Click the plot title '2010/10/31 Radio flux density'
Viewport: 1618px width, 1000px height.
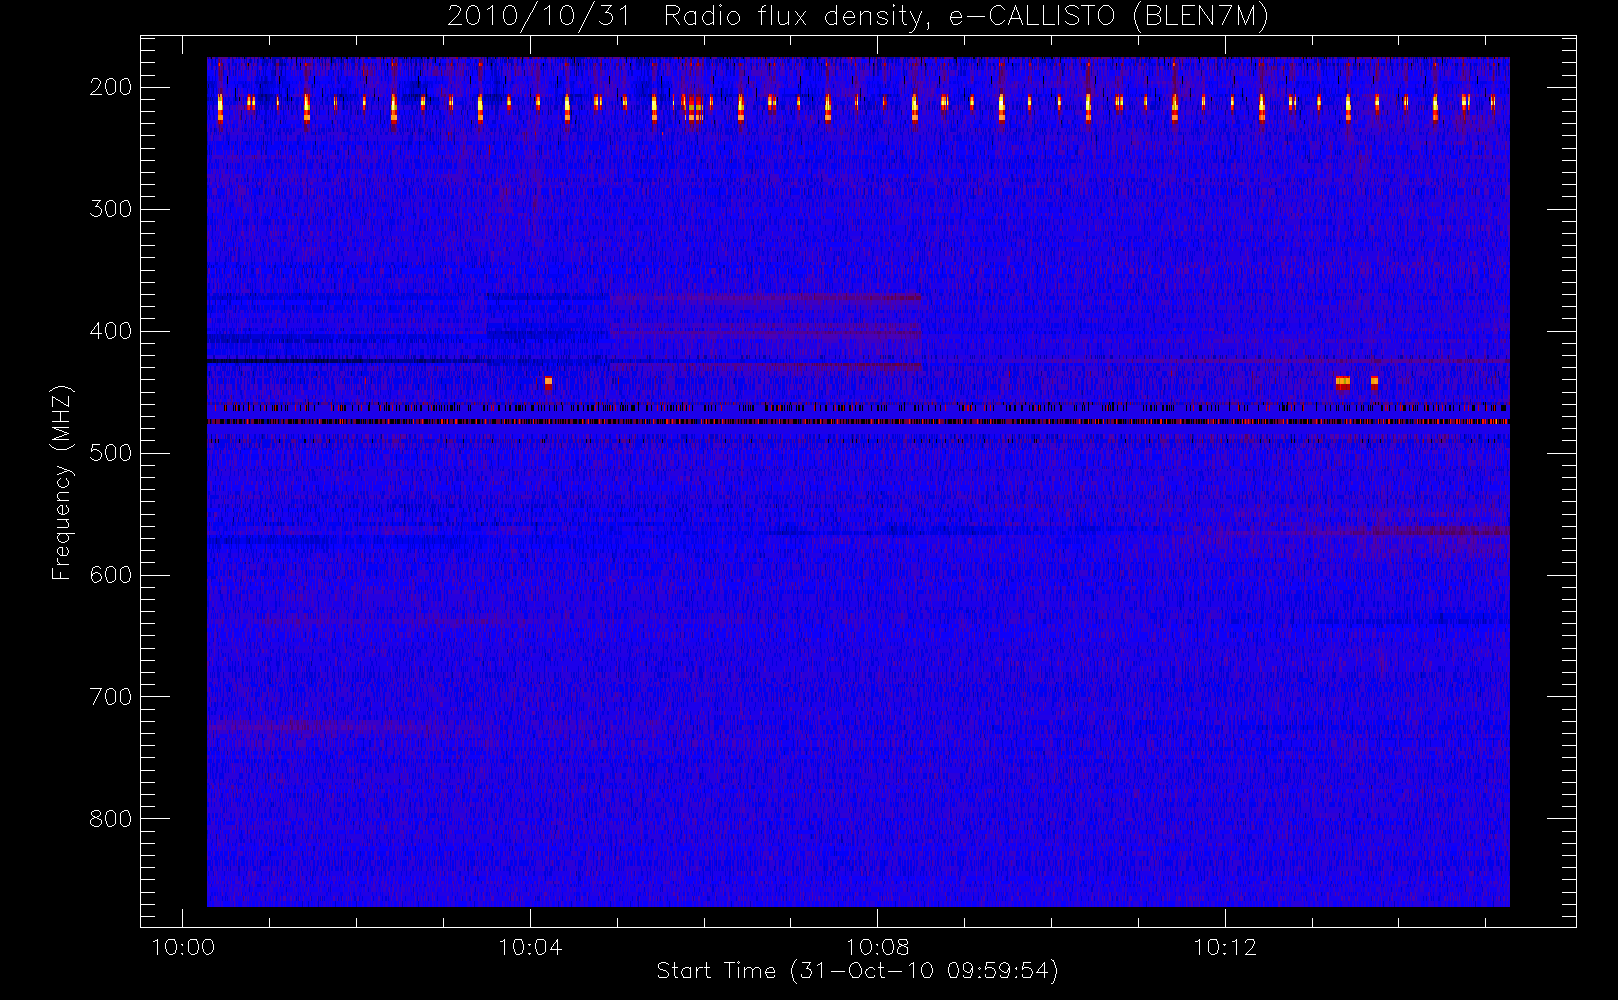coord(857,17)
